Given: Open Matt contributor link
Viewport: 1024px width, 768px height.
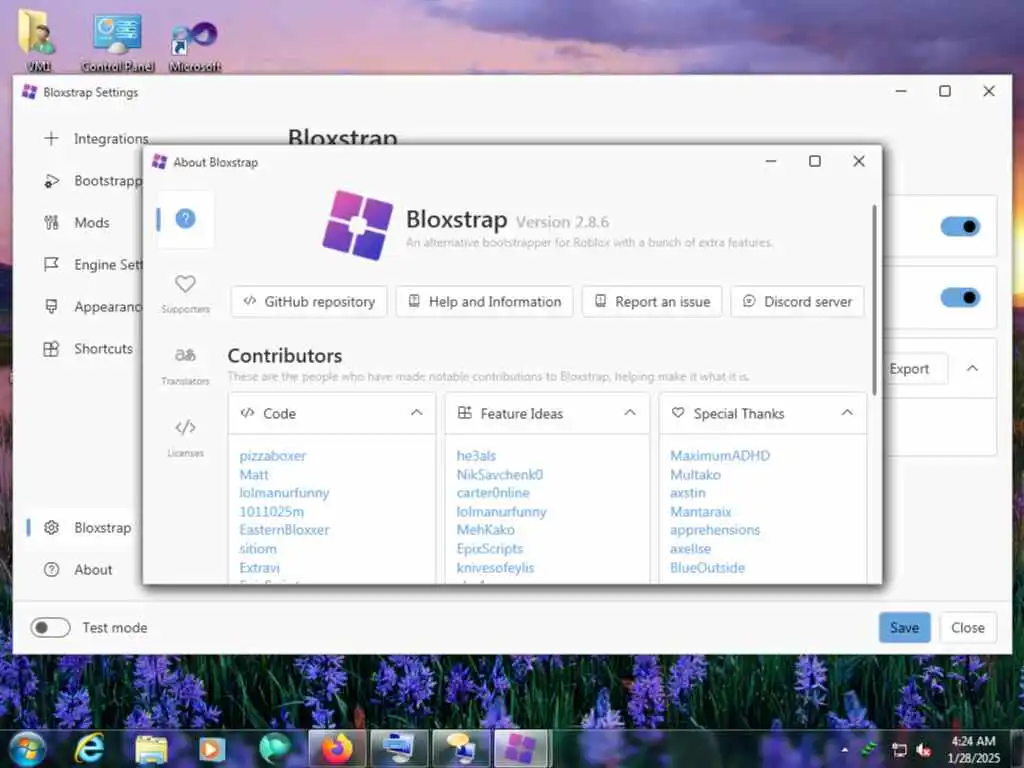Looking at the screenshot, I should click(x=254, y=475).
